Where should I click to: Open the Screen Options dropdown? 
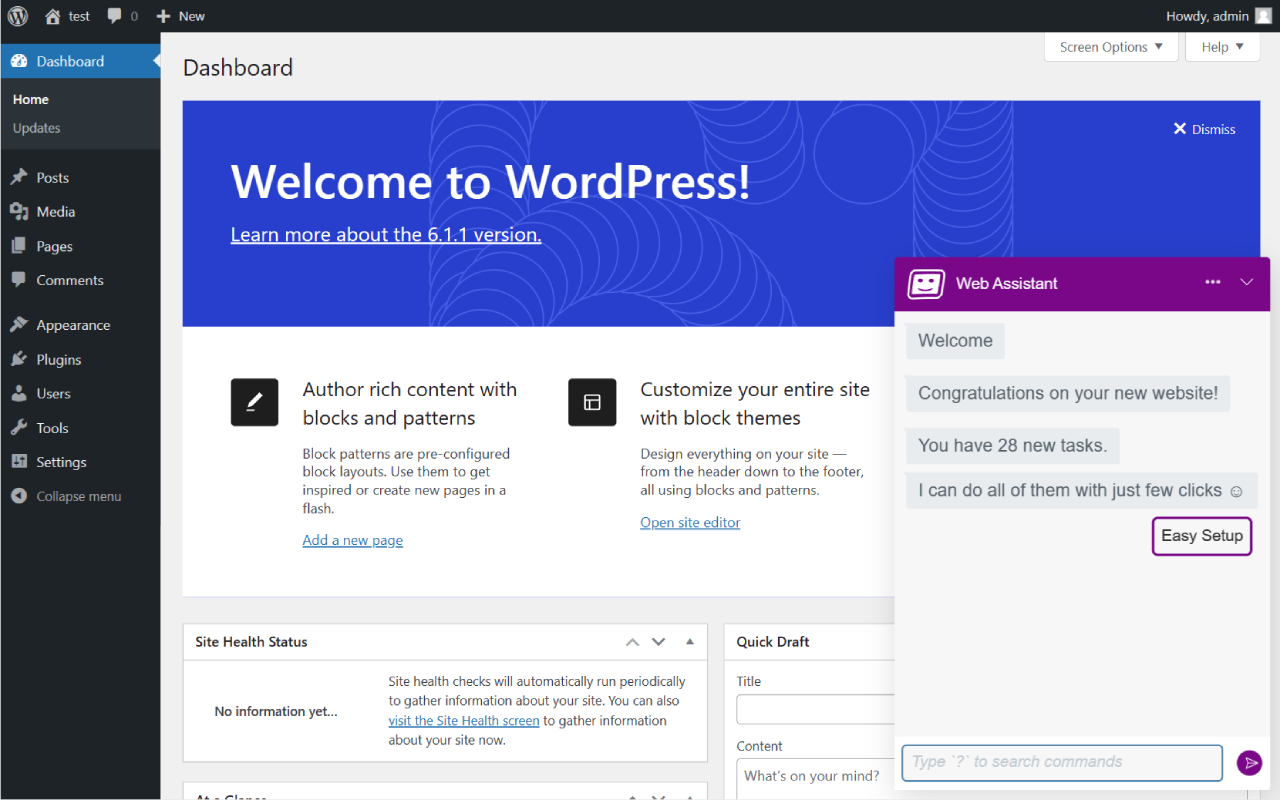click(1111, 47)
